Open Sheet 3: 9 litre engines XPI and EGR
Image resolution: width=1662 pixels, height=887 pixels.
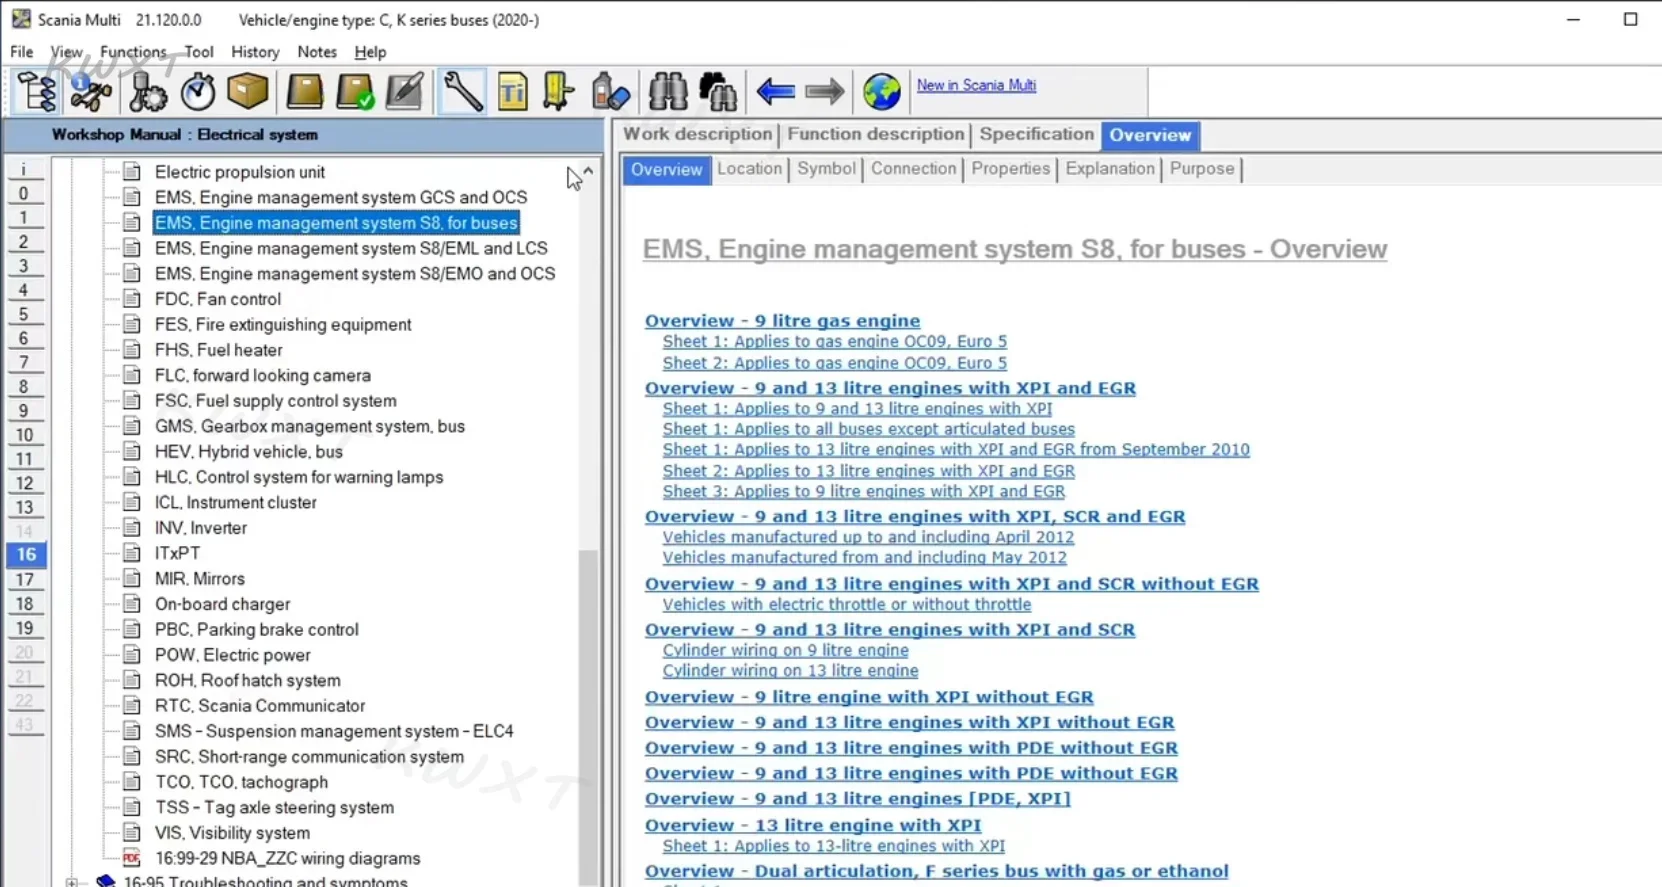pyautogui.click(x=863, y=491)
